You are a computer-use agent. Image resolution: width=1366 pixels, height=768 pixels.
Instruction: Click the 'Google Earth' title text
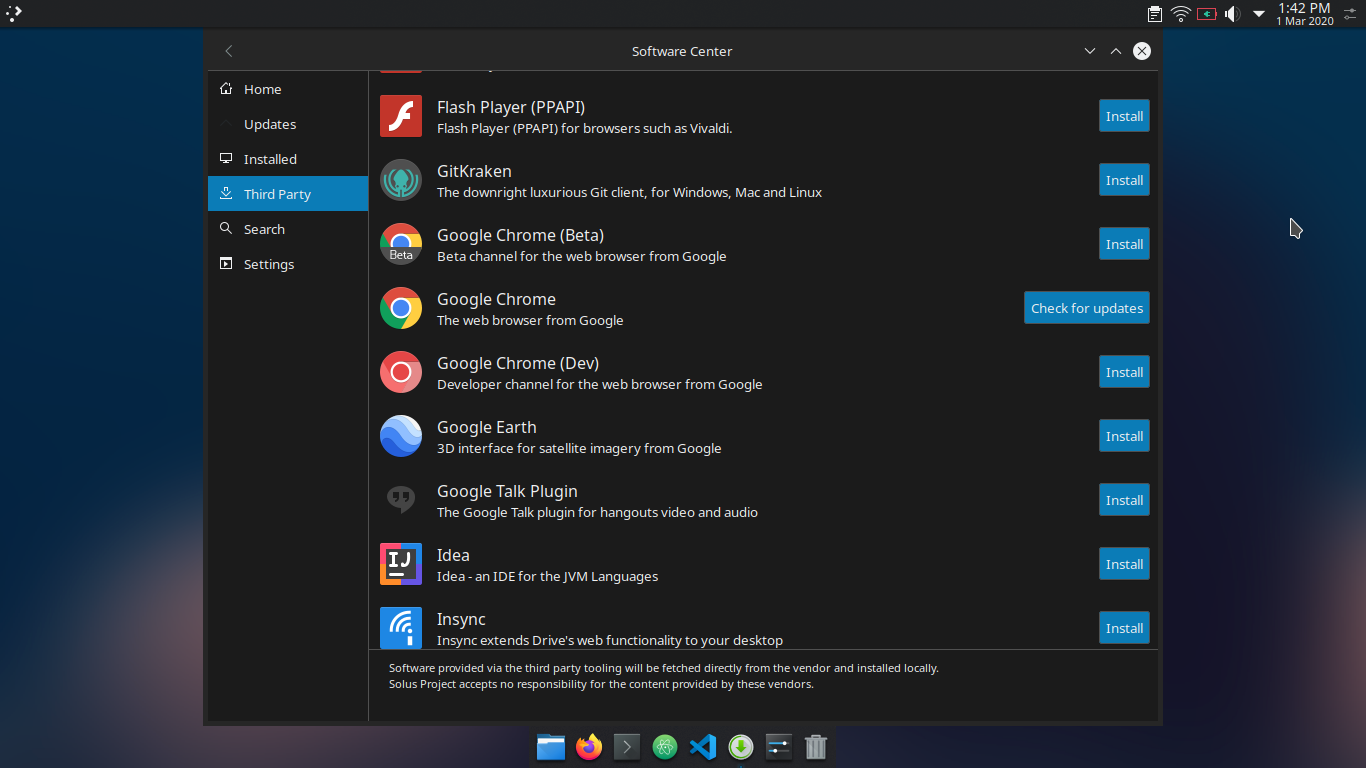coord(487,427)
